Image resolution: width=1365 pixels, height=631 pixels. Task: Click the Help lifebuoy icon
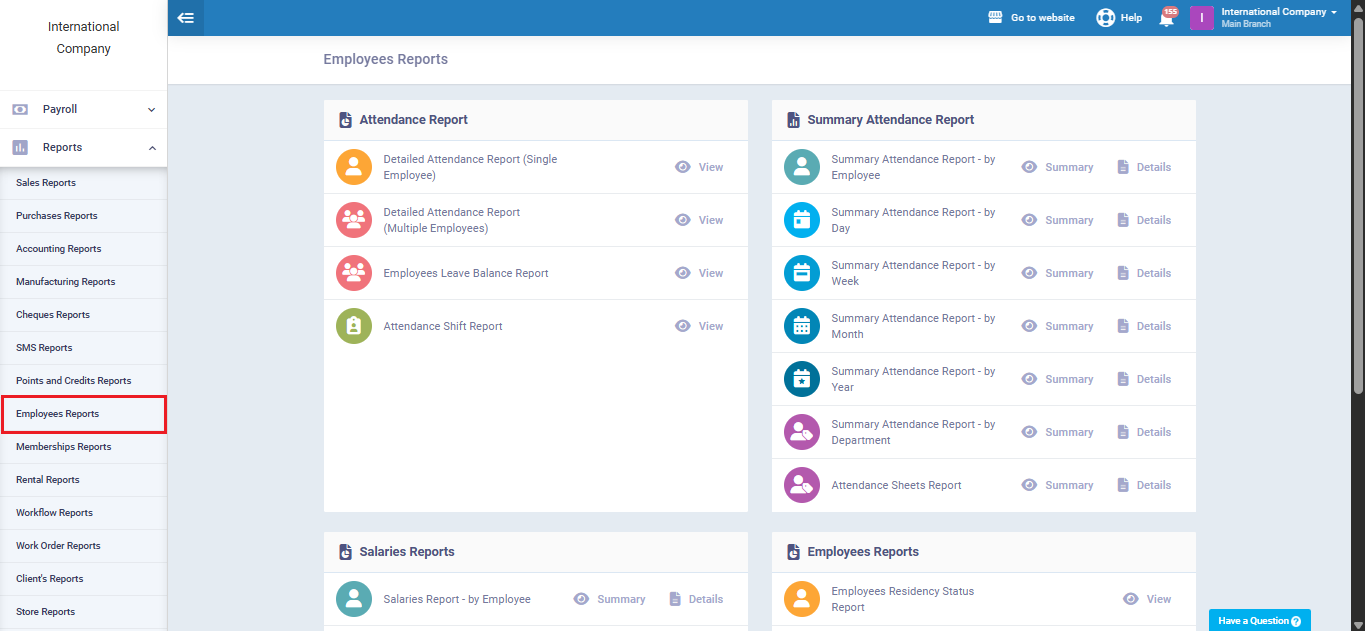(x=1105, y=18)
